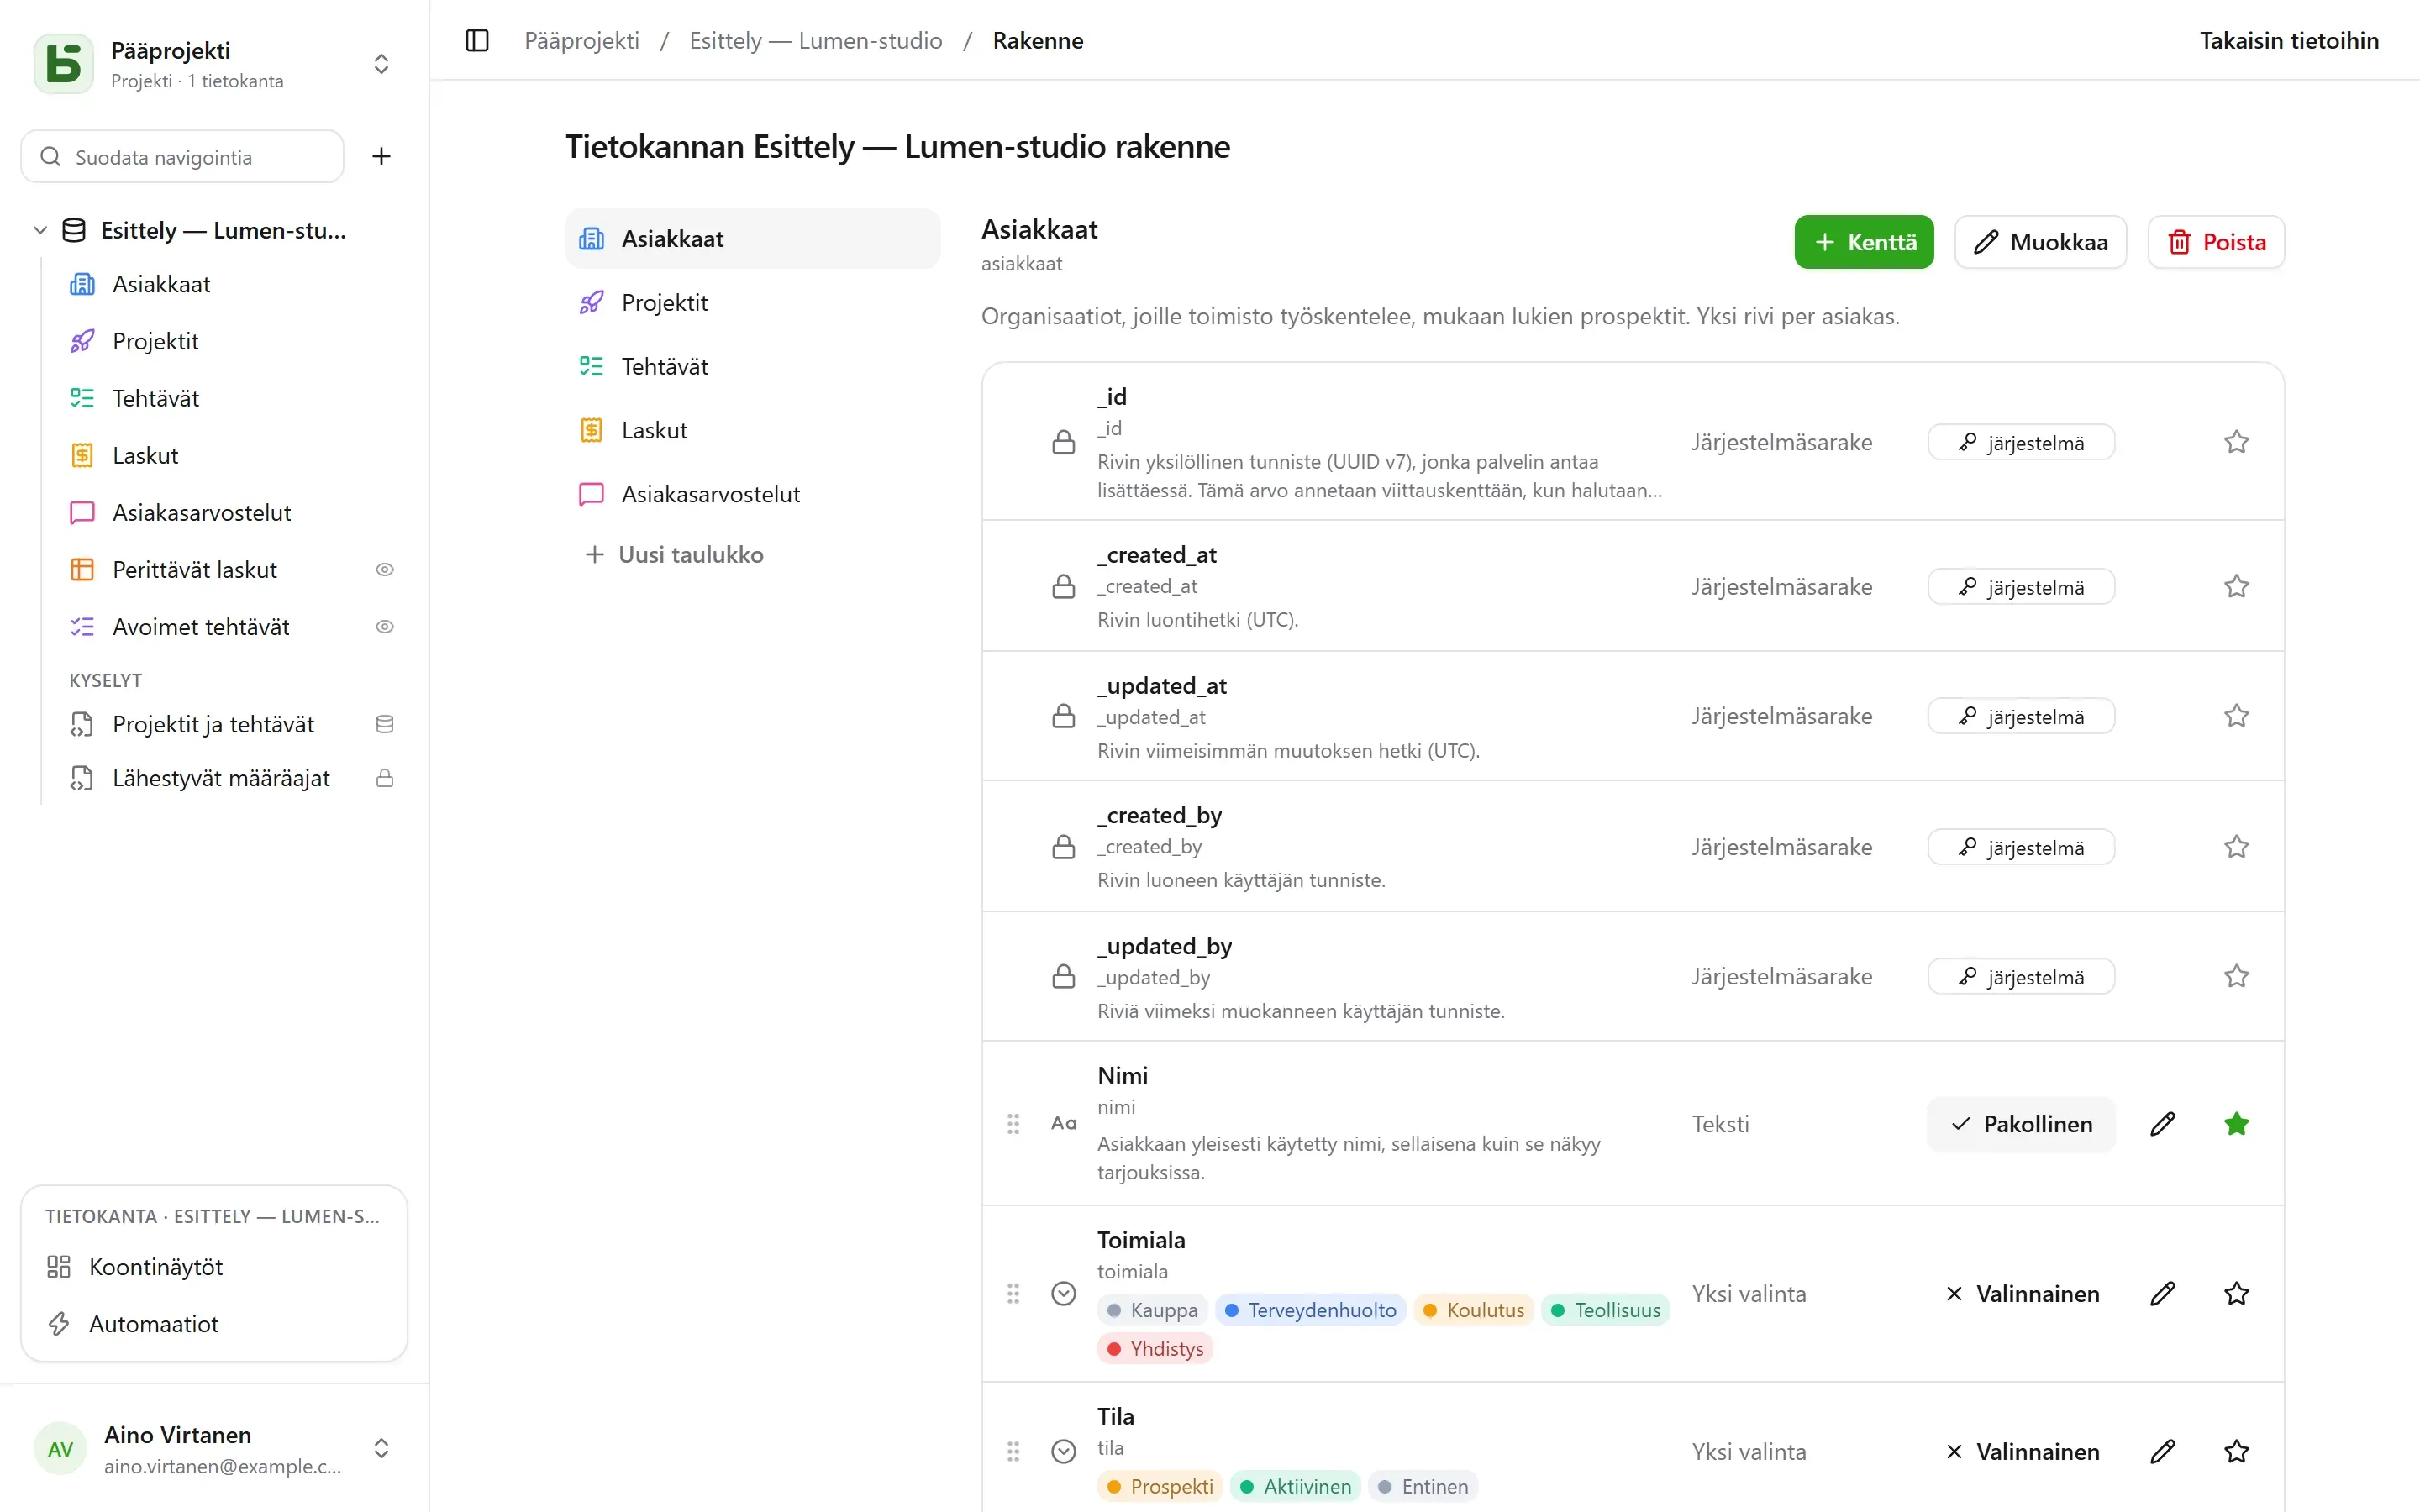Click the Muokkaa button

pyautogui.click(x=2040, y=242)
